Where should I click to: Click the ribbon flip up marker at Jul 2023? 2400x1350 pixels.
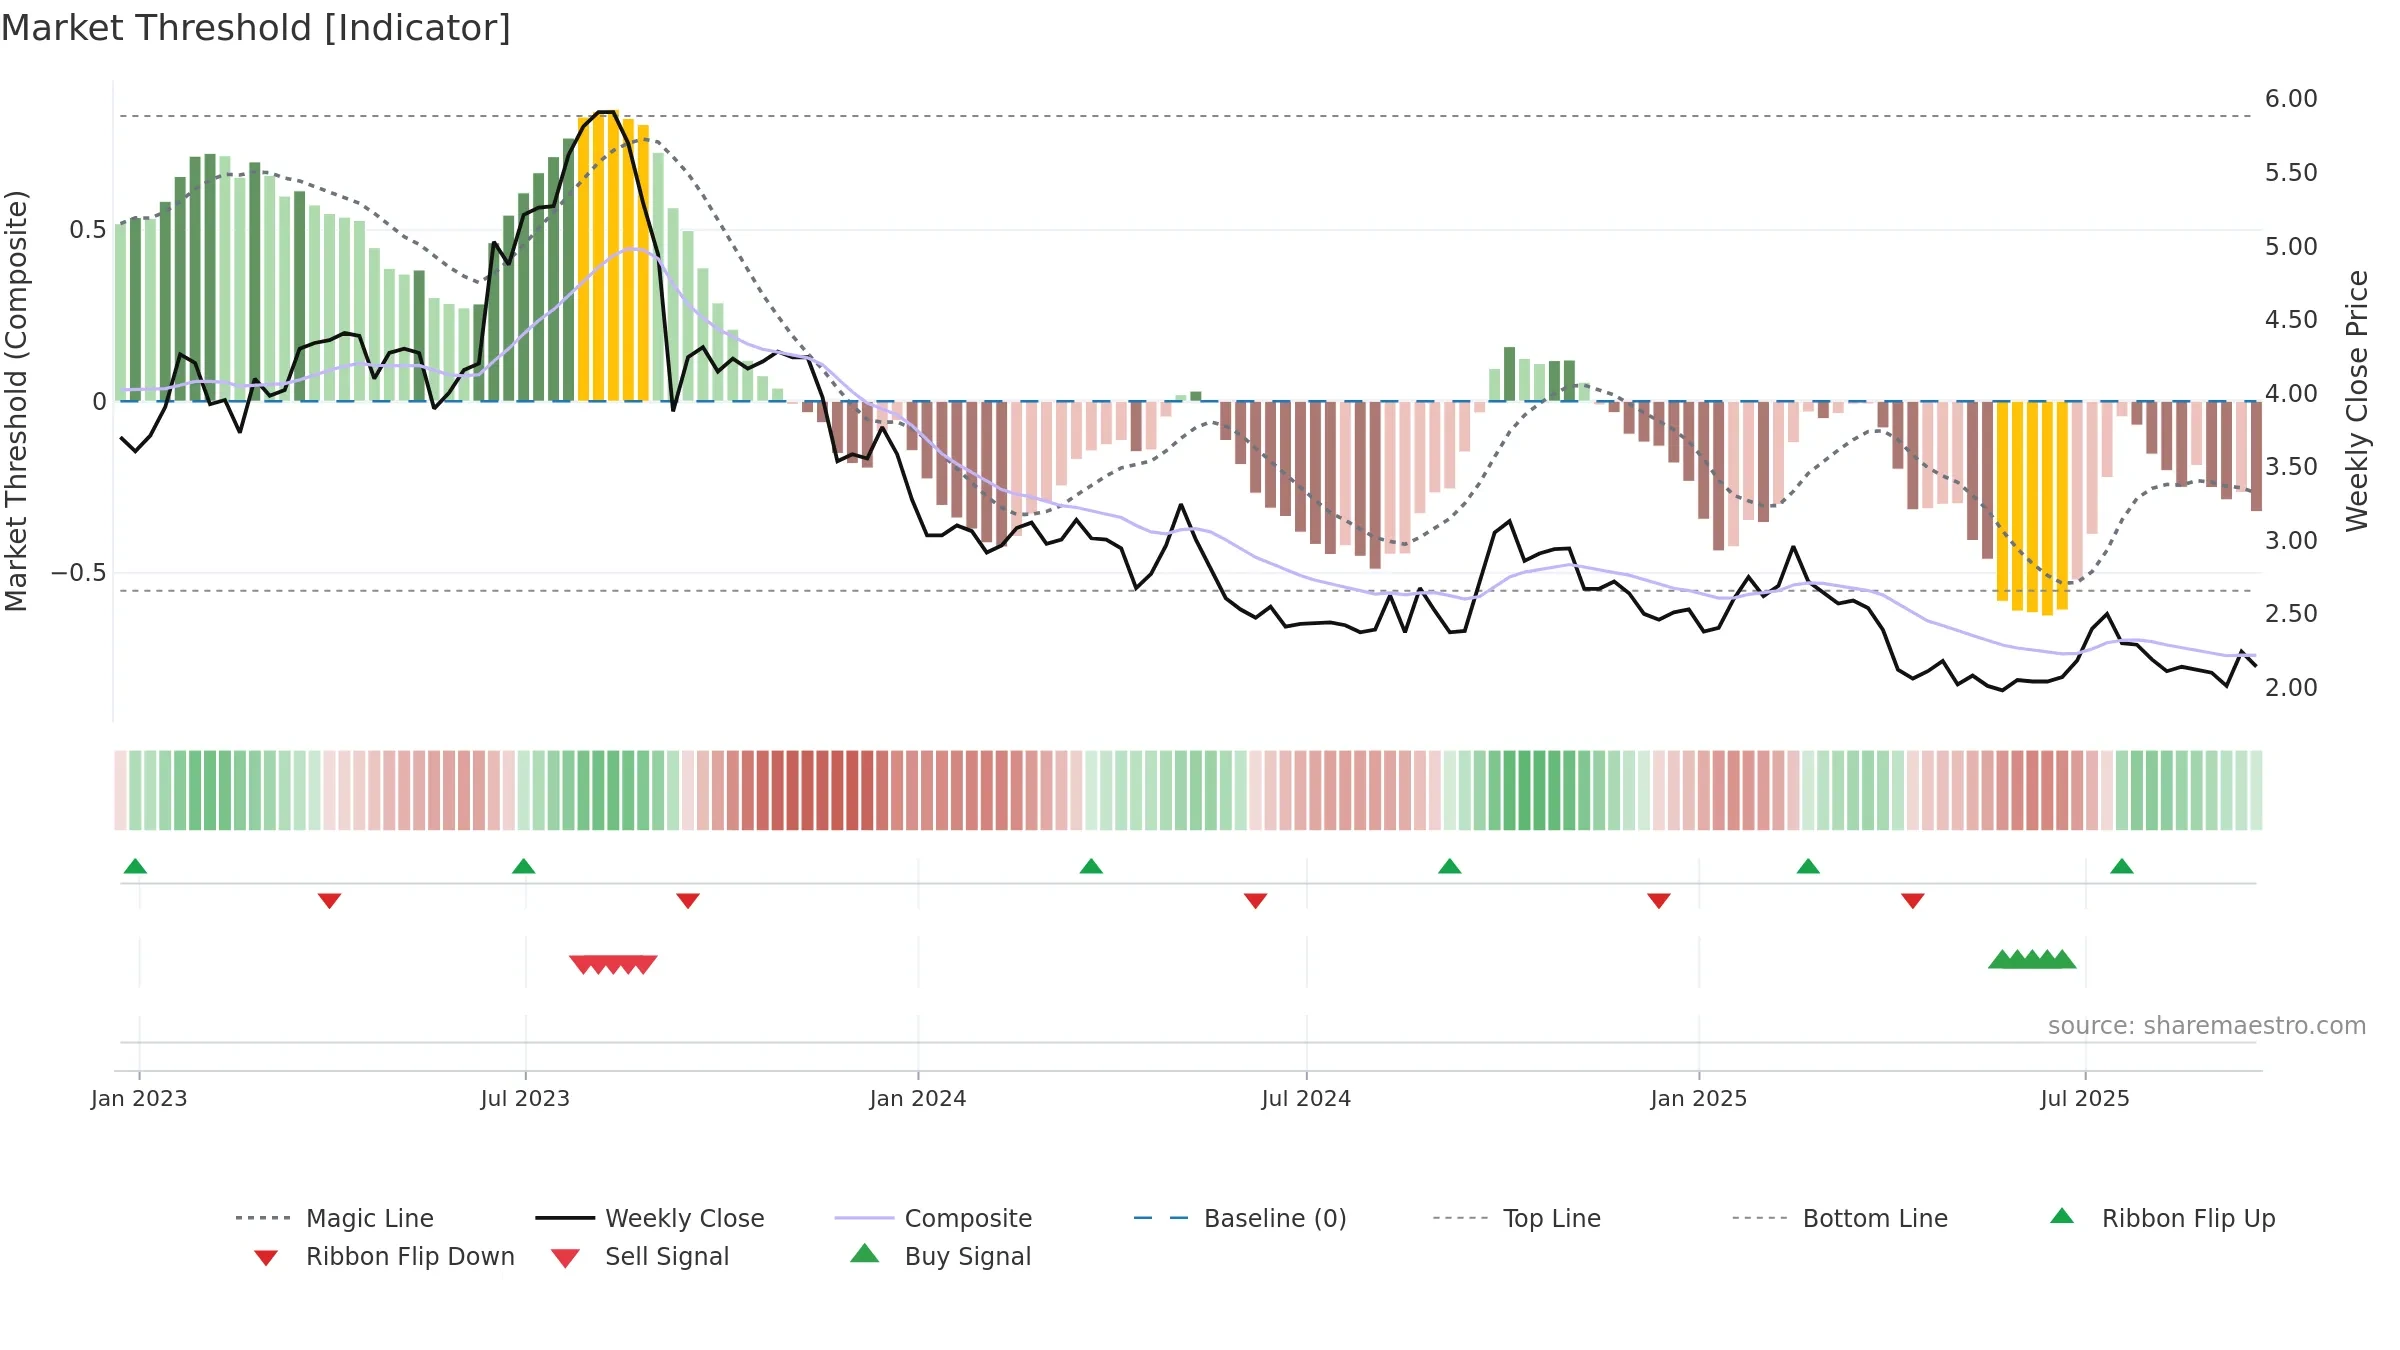coord(523,866)
